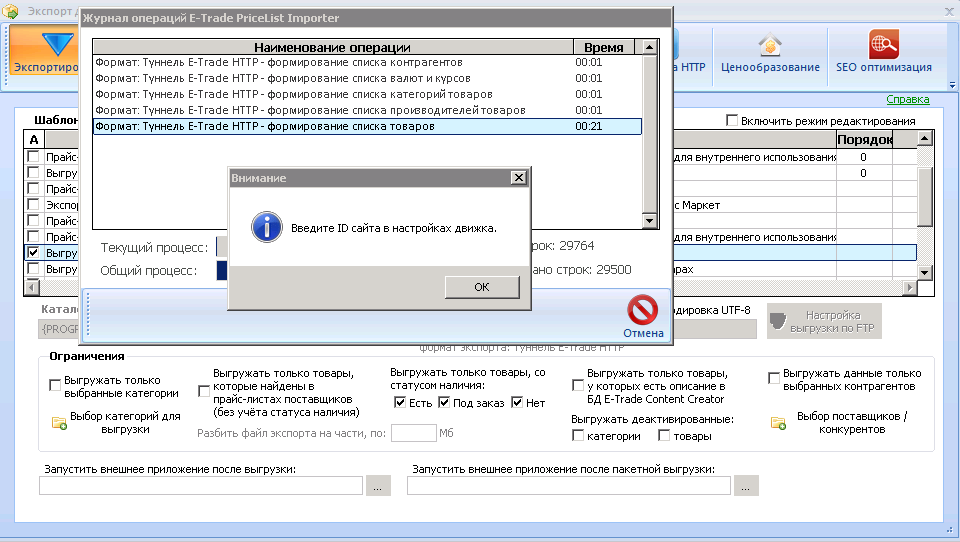Open the Справка help link

[x=907, y=99]
